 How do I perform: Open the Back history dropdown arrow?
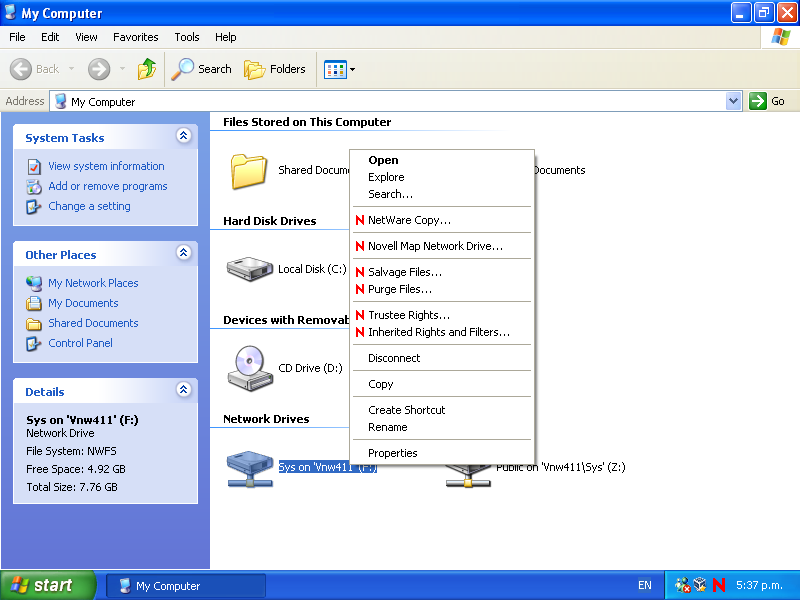click(71, 68)
